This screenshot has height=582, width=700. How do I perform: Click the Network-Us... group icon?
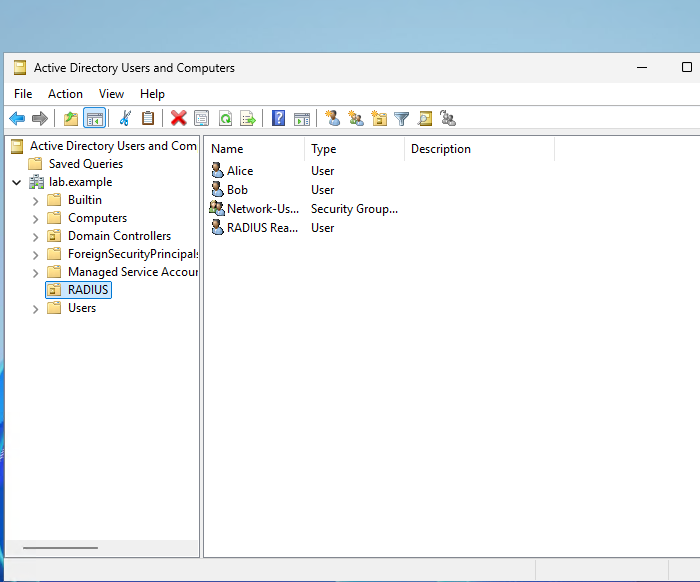217,208
